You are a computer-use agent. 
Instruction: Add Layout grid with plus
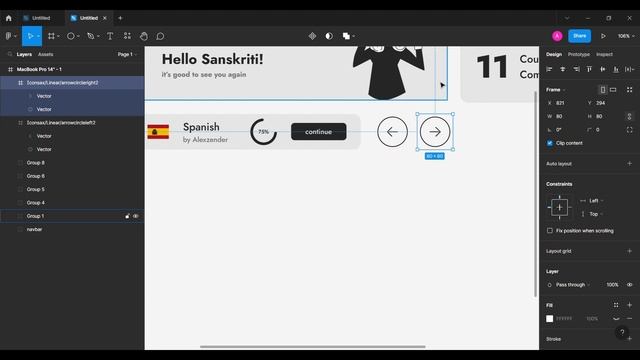click(x=629, y=251)
